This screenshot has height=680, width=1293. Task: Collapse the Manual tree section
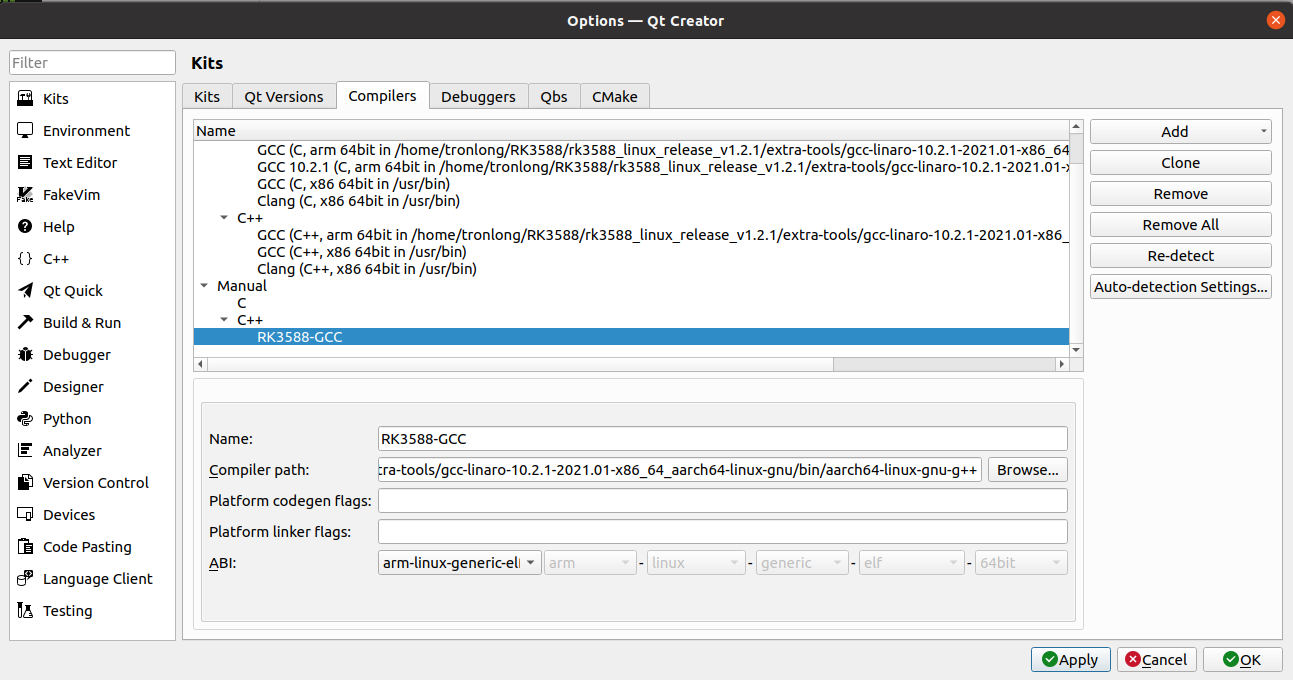(x=205, y=286)
